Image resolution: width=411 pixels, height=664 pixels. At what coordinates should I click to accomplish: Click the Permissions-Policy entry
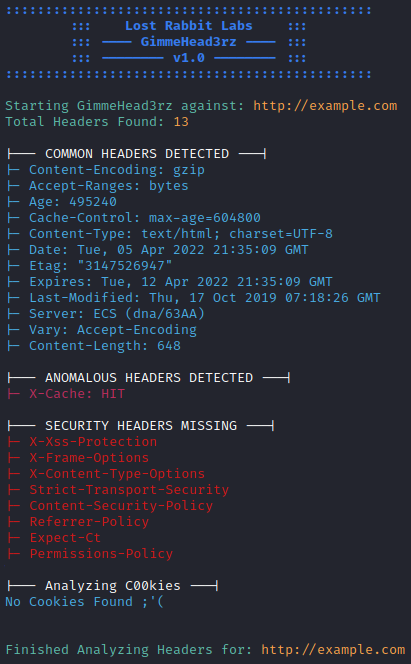[101, 554]
